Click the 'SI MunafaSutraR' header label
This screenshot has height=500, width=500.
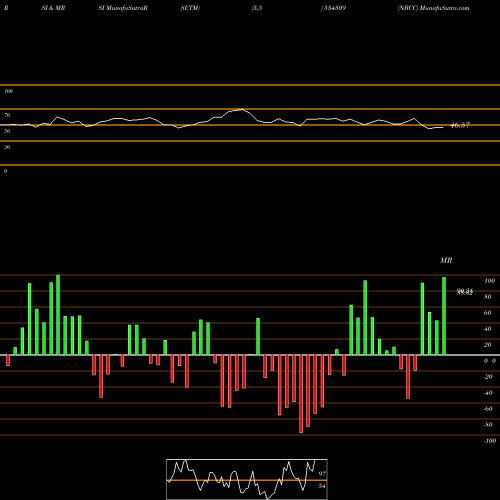[123, 8]
